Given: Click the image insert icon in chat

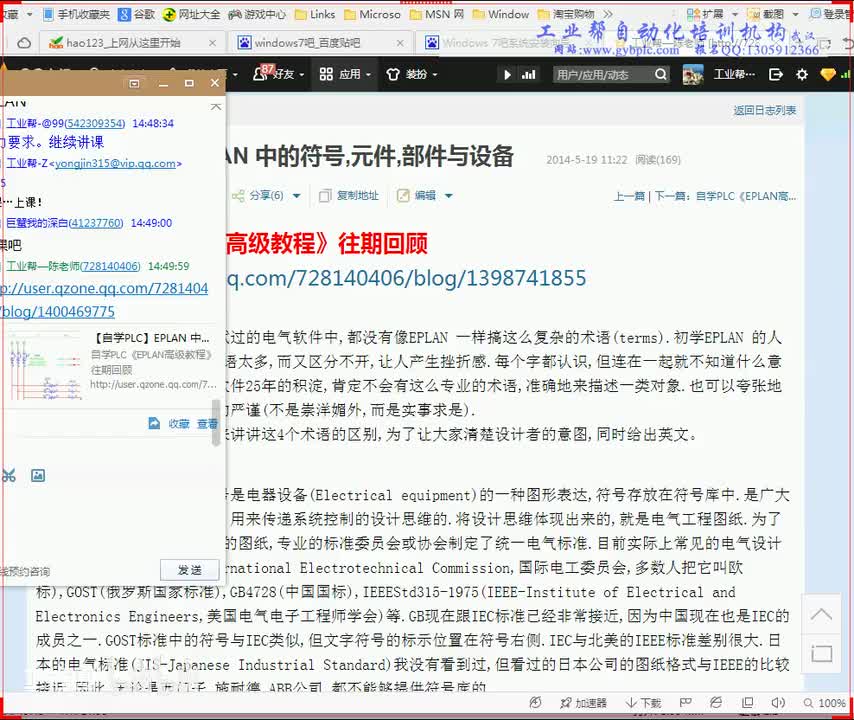Looking at the screenshot, I should (x=38, y=475).
